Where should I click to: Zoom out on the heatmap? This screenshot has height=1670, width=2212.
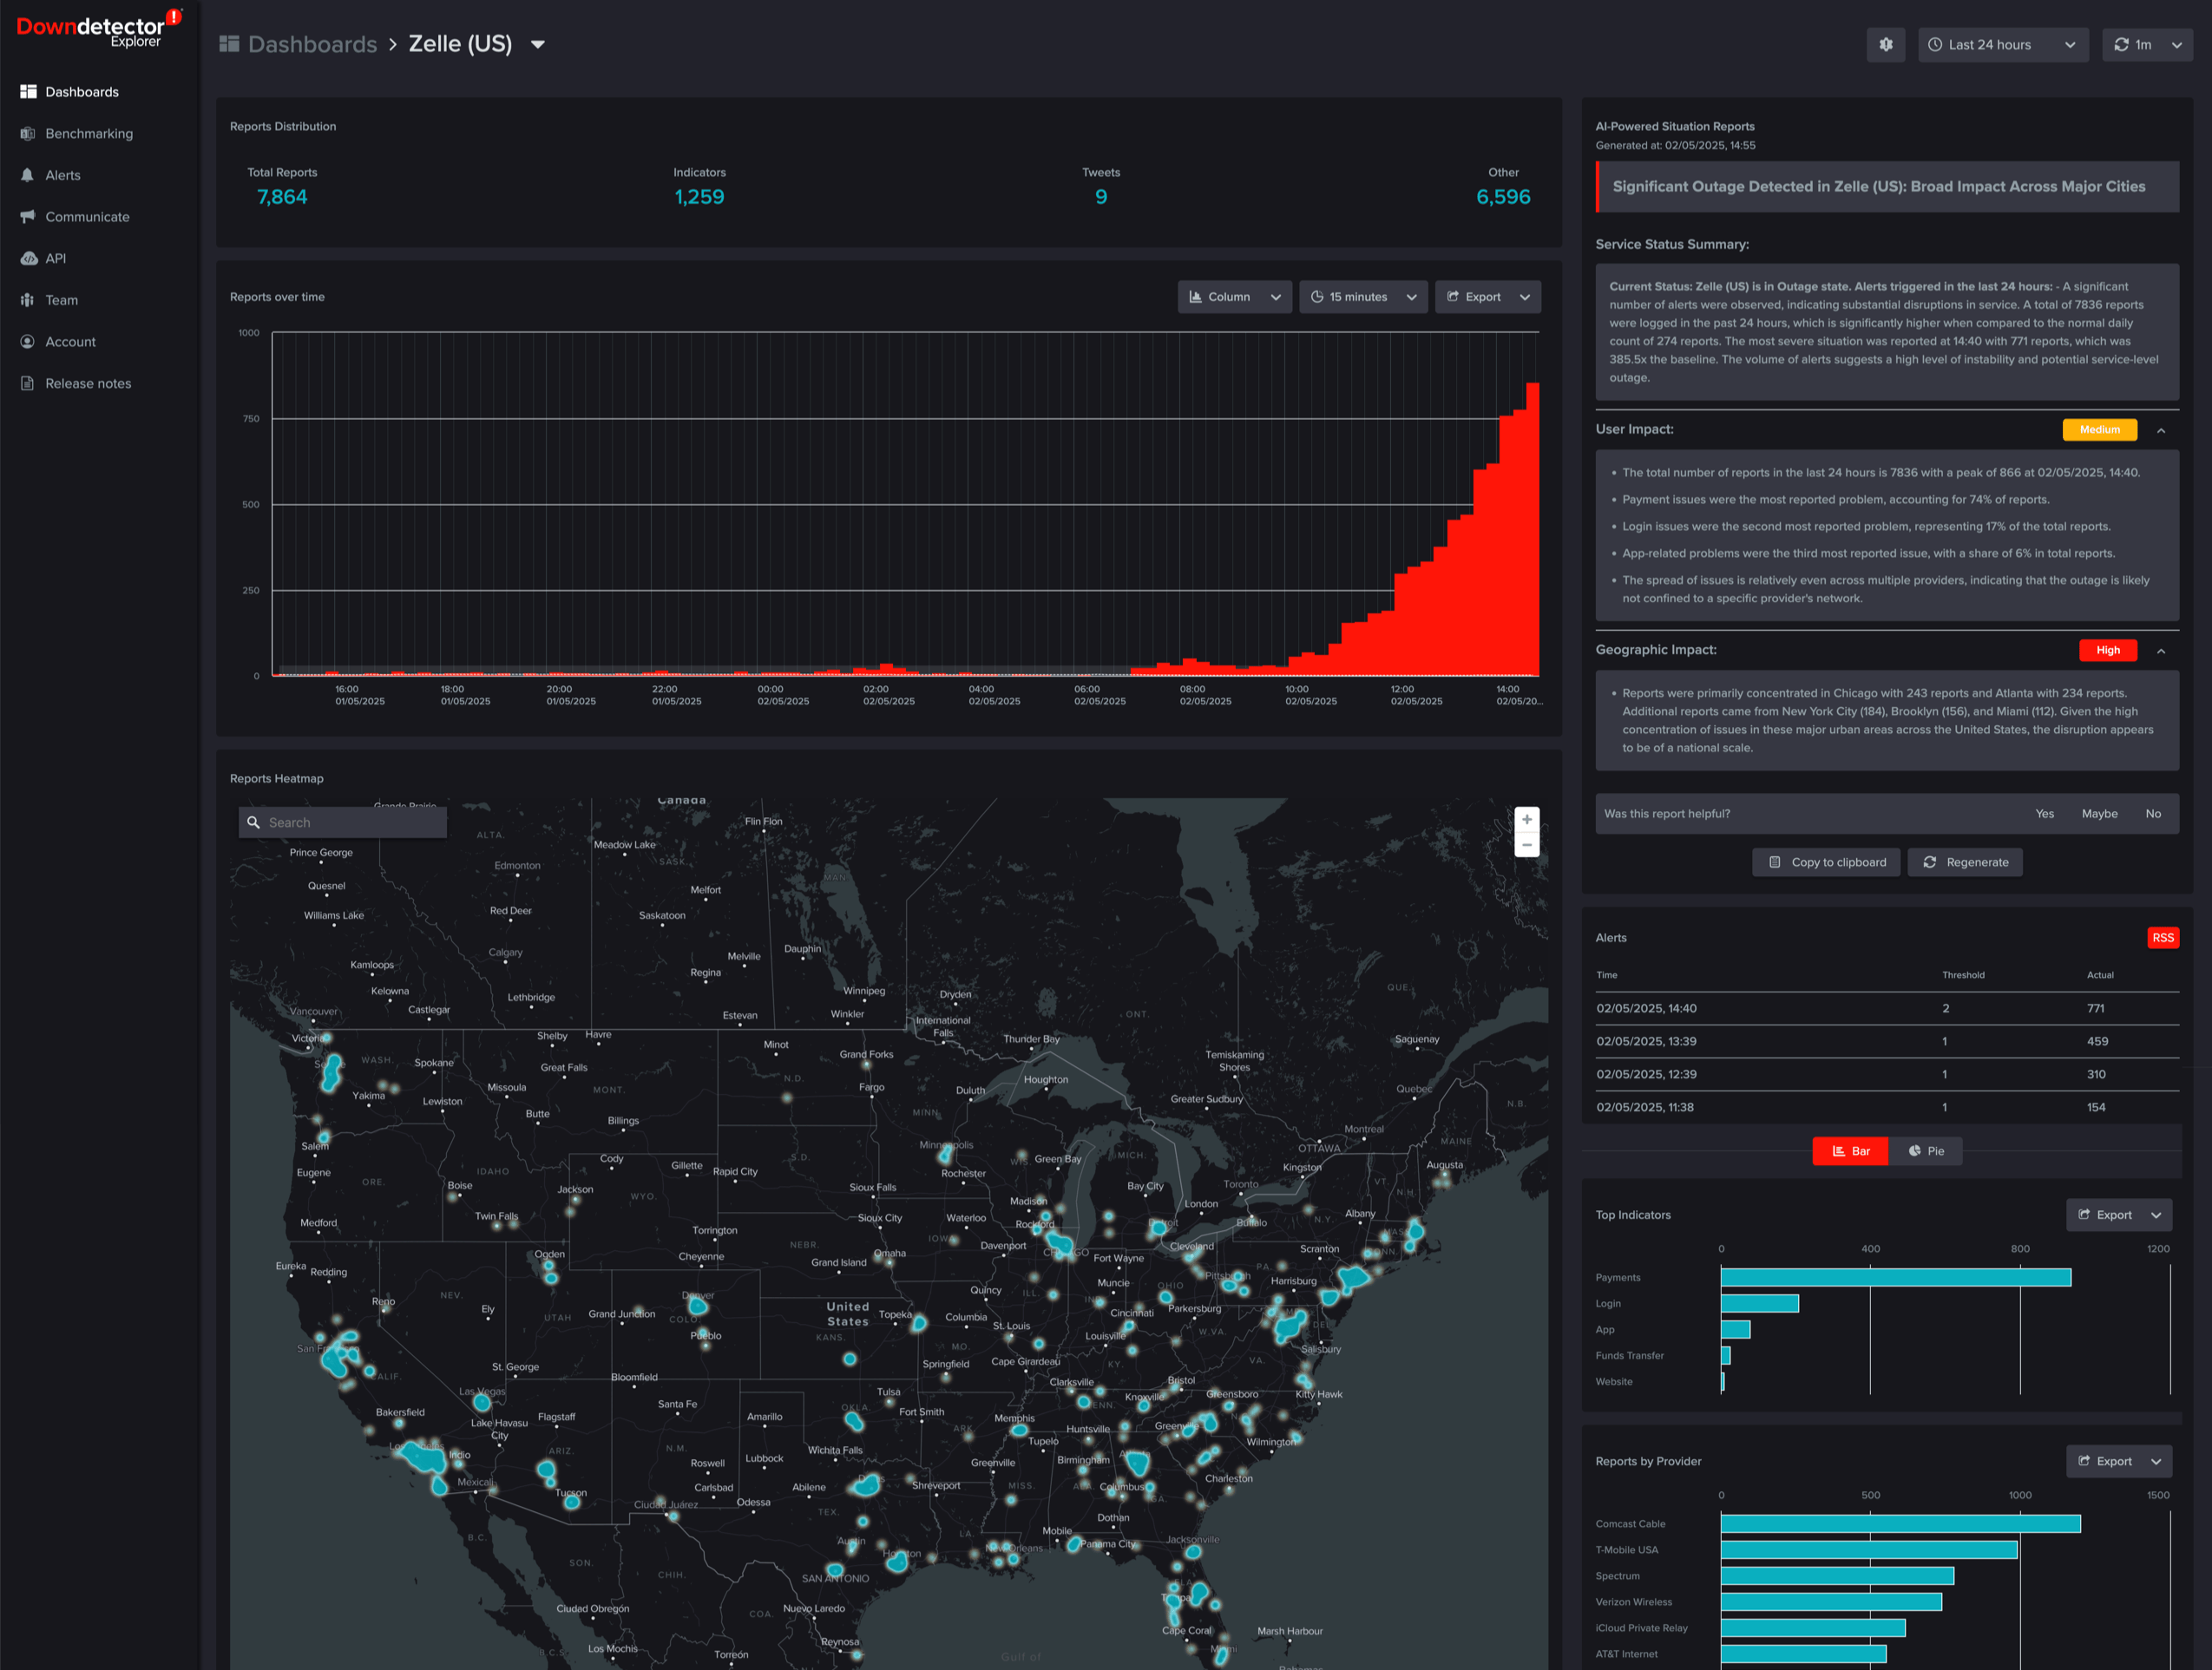[x=1526, y=846]
